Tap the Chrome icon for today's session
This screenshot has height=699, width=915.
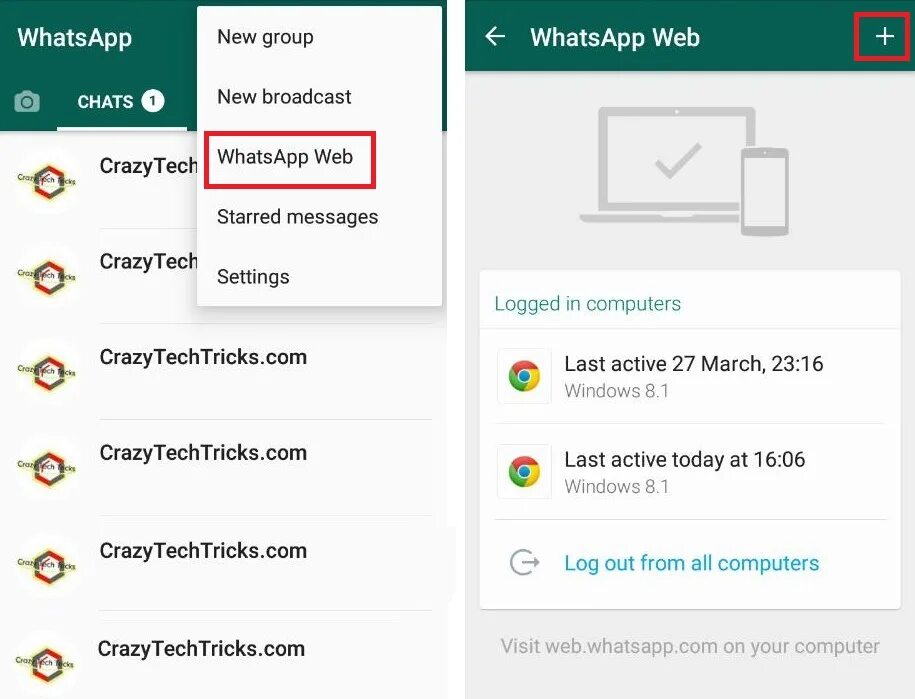(x=524, y=471)
